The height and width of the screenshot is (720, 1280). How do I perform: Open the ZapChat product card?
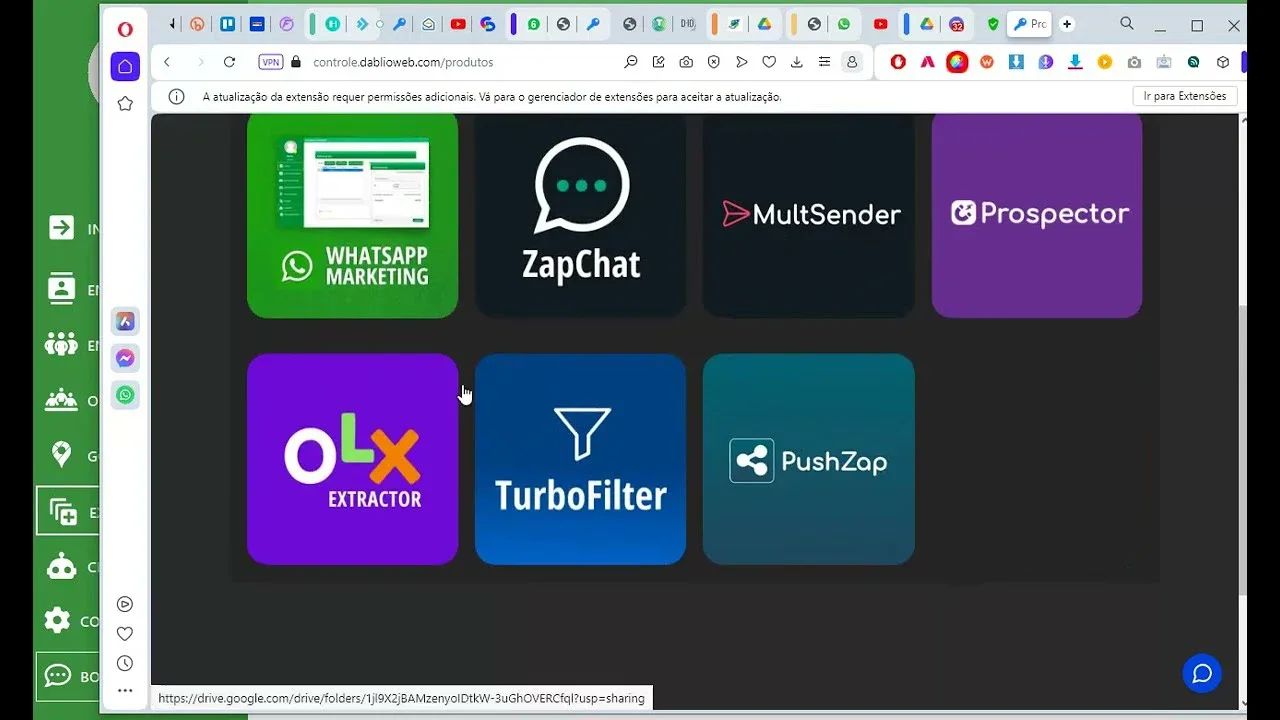point(580,215)
